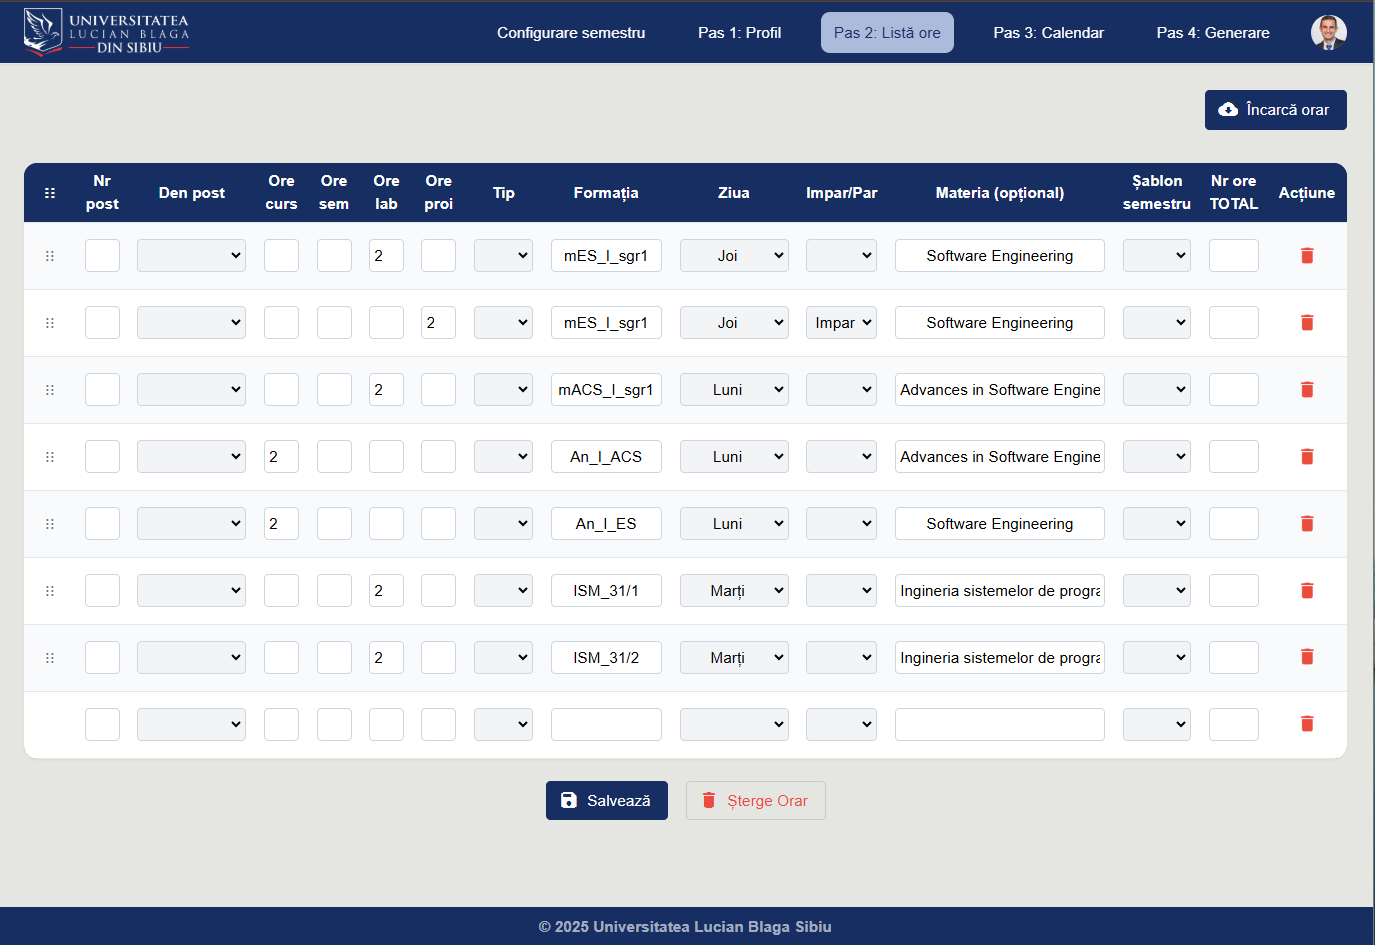Viewport: 1375px width, 945px height.
Task: Delete the An_I_ACS row
Action: point(1306,457)
